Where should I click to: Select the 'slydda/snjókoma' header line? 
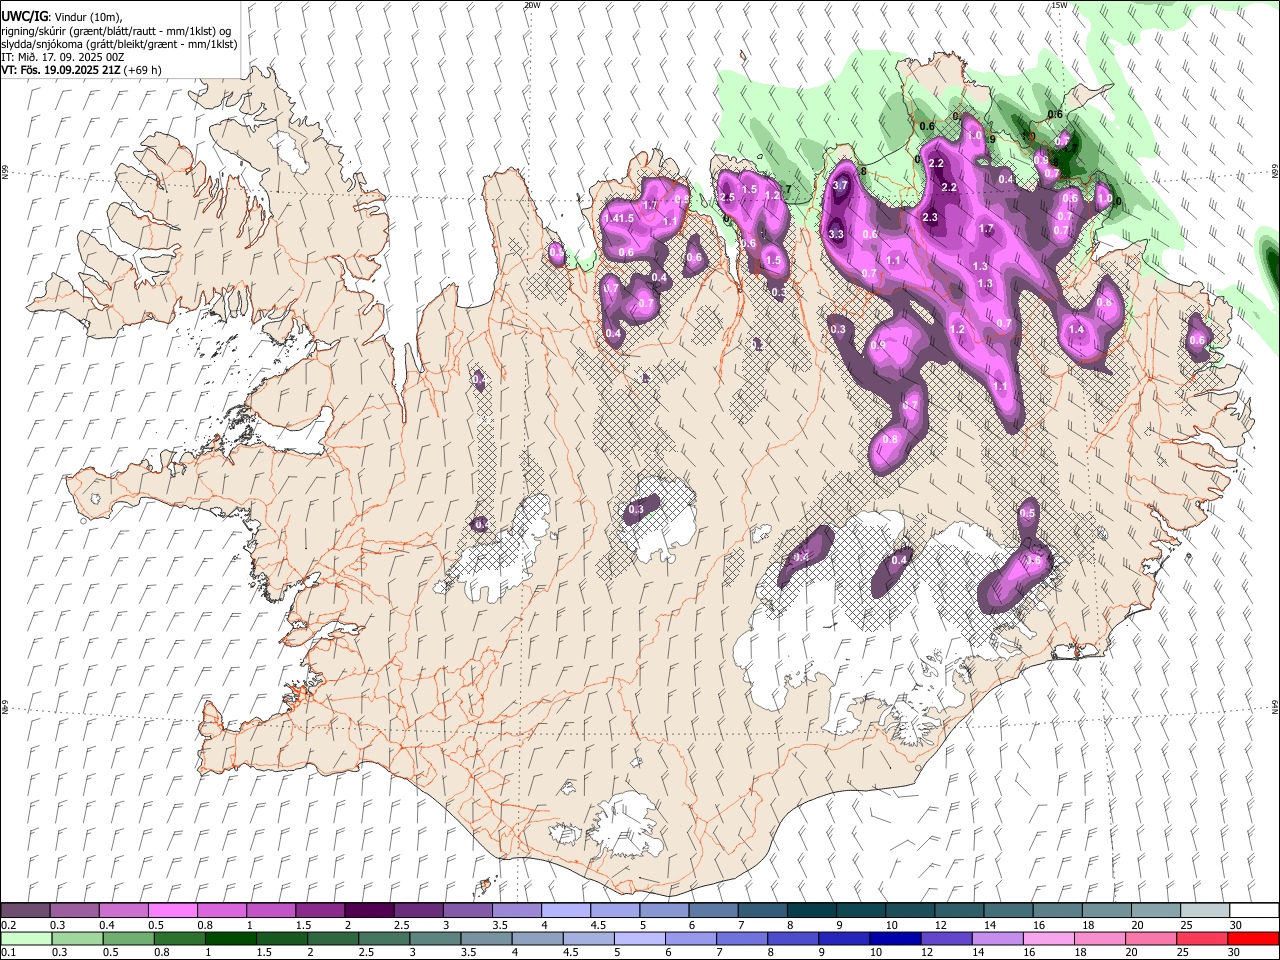pyautogui.click(x=119, y=44)
